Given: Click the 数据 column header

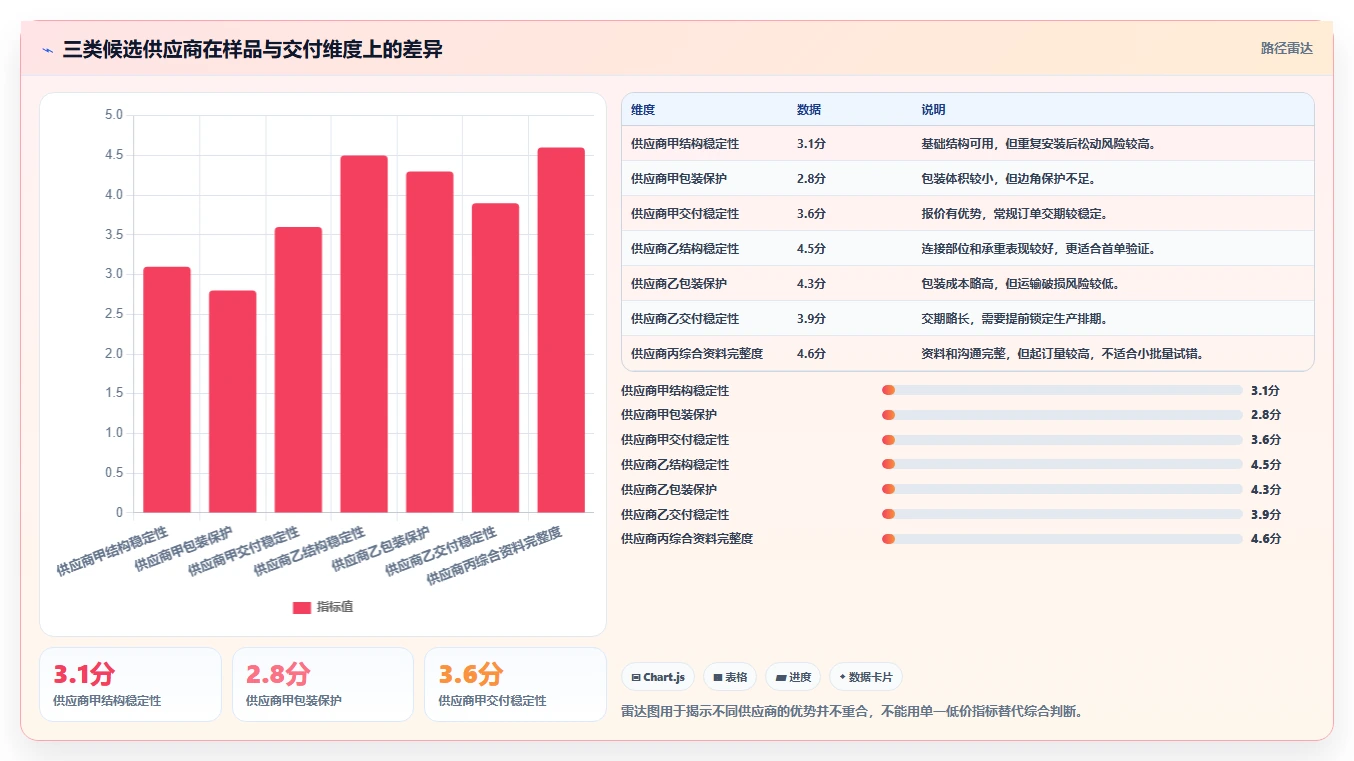Looking at the screenshot, I should click(x=809, y=109).
